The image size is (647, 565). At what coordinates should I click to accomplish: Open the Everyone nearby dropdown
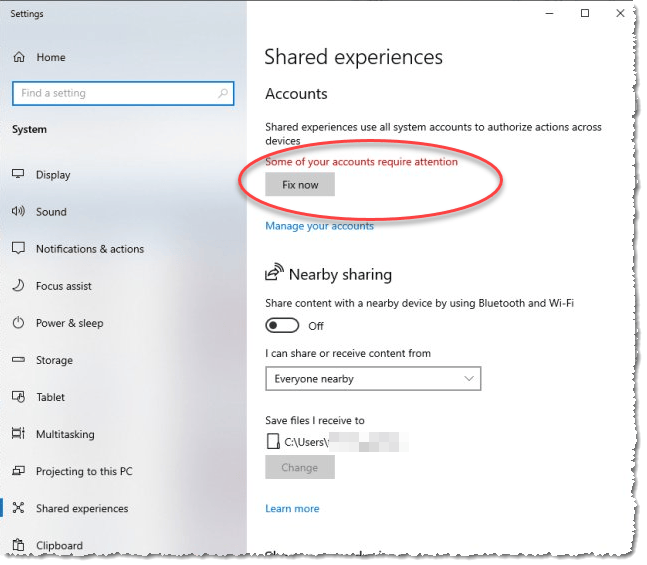[373, 379]
